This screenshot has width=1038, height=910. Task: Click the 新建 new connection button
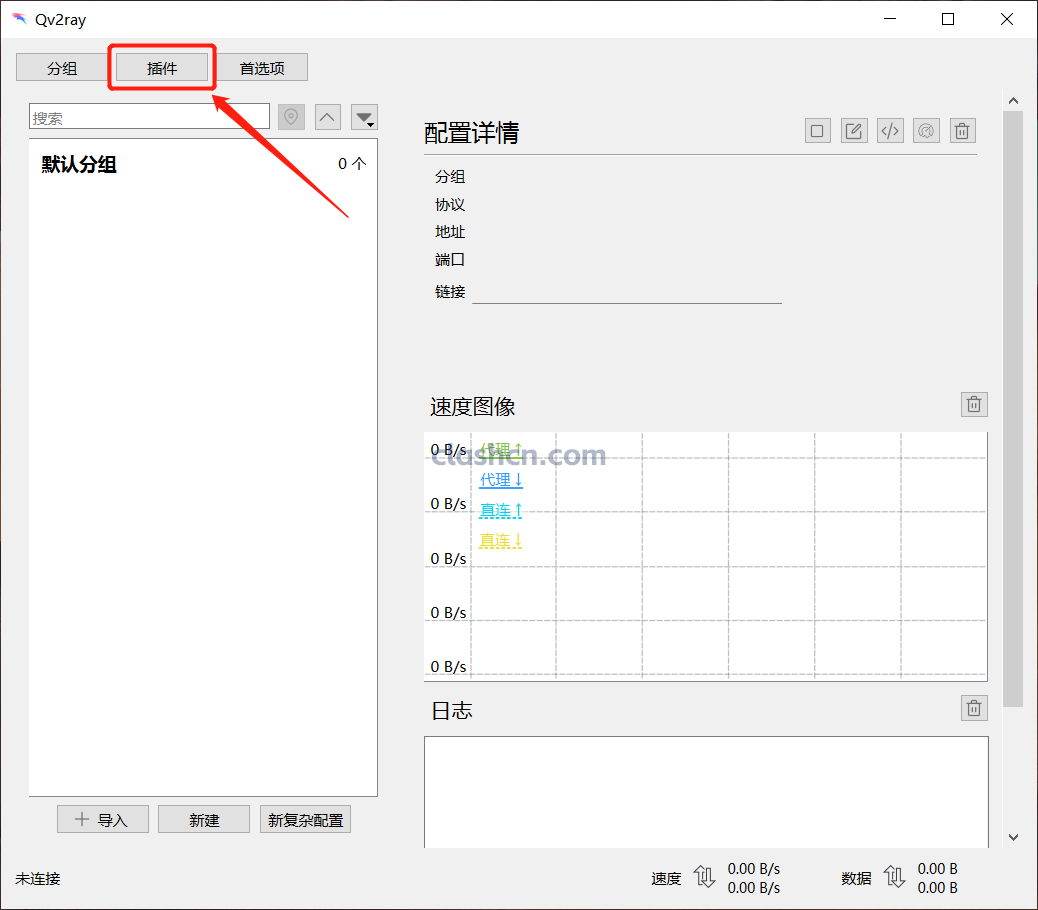[204, 819]
